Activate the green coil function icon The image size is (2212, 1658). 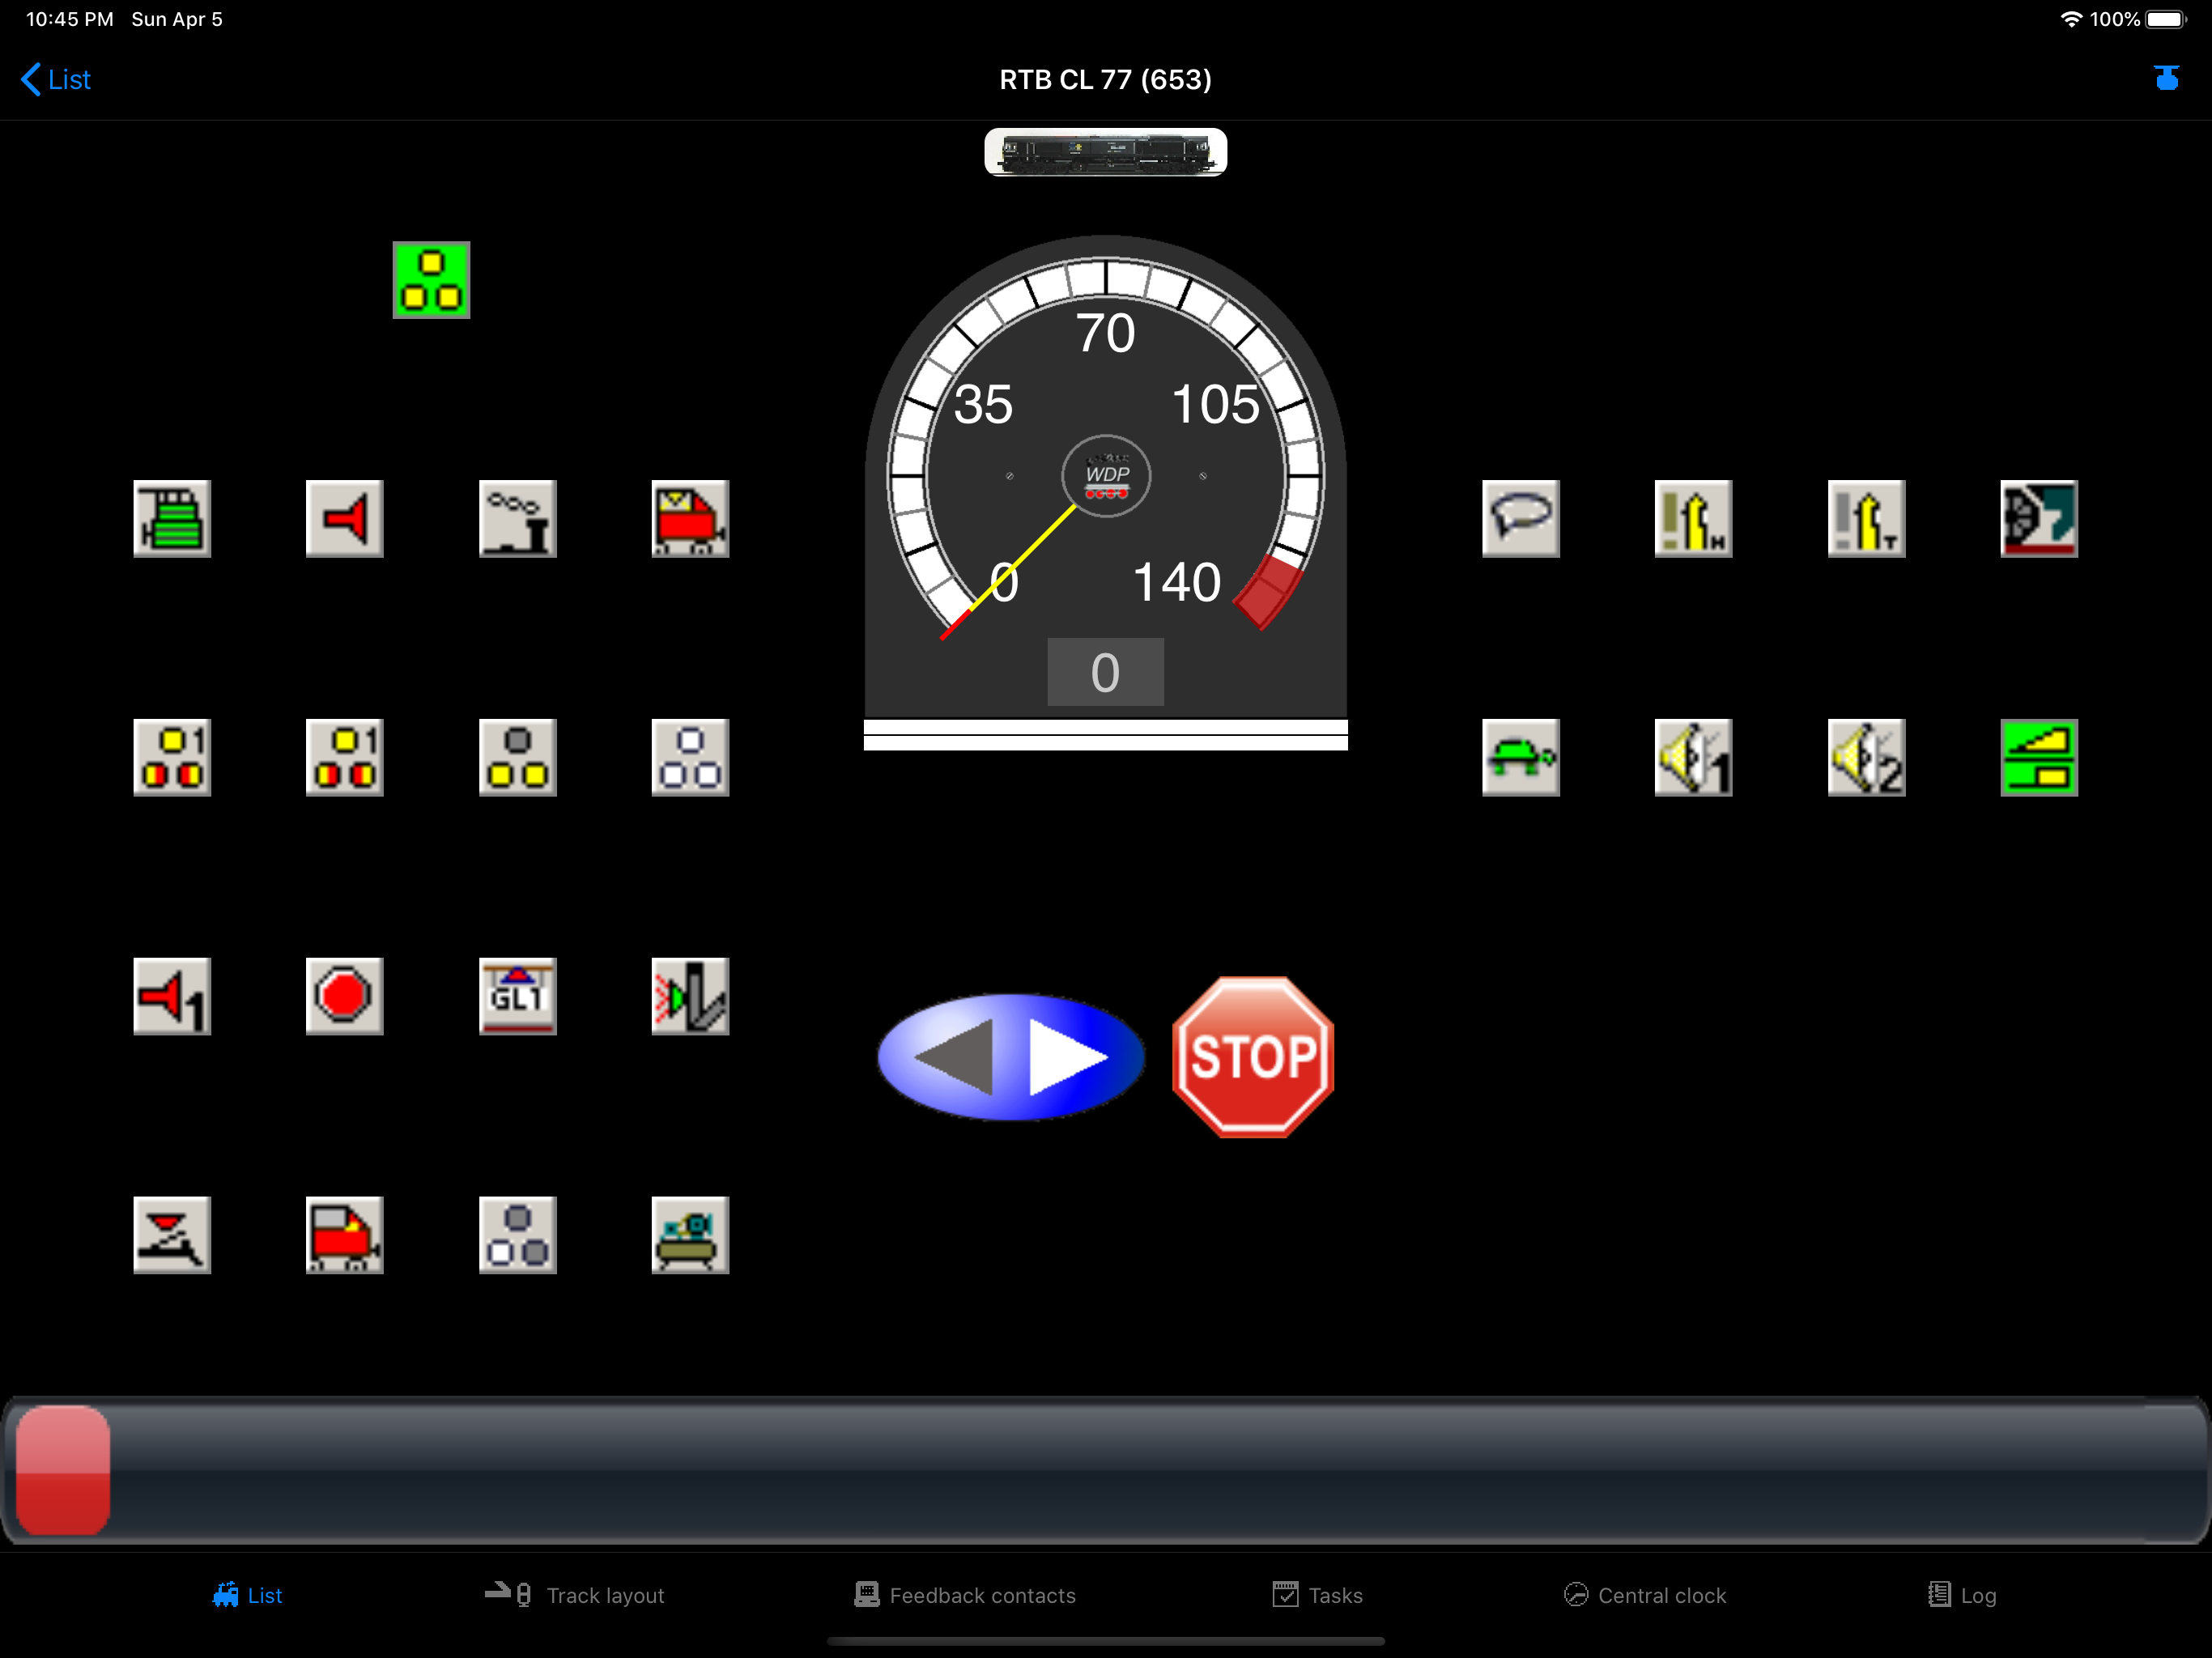coord(172,519)
